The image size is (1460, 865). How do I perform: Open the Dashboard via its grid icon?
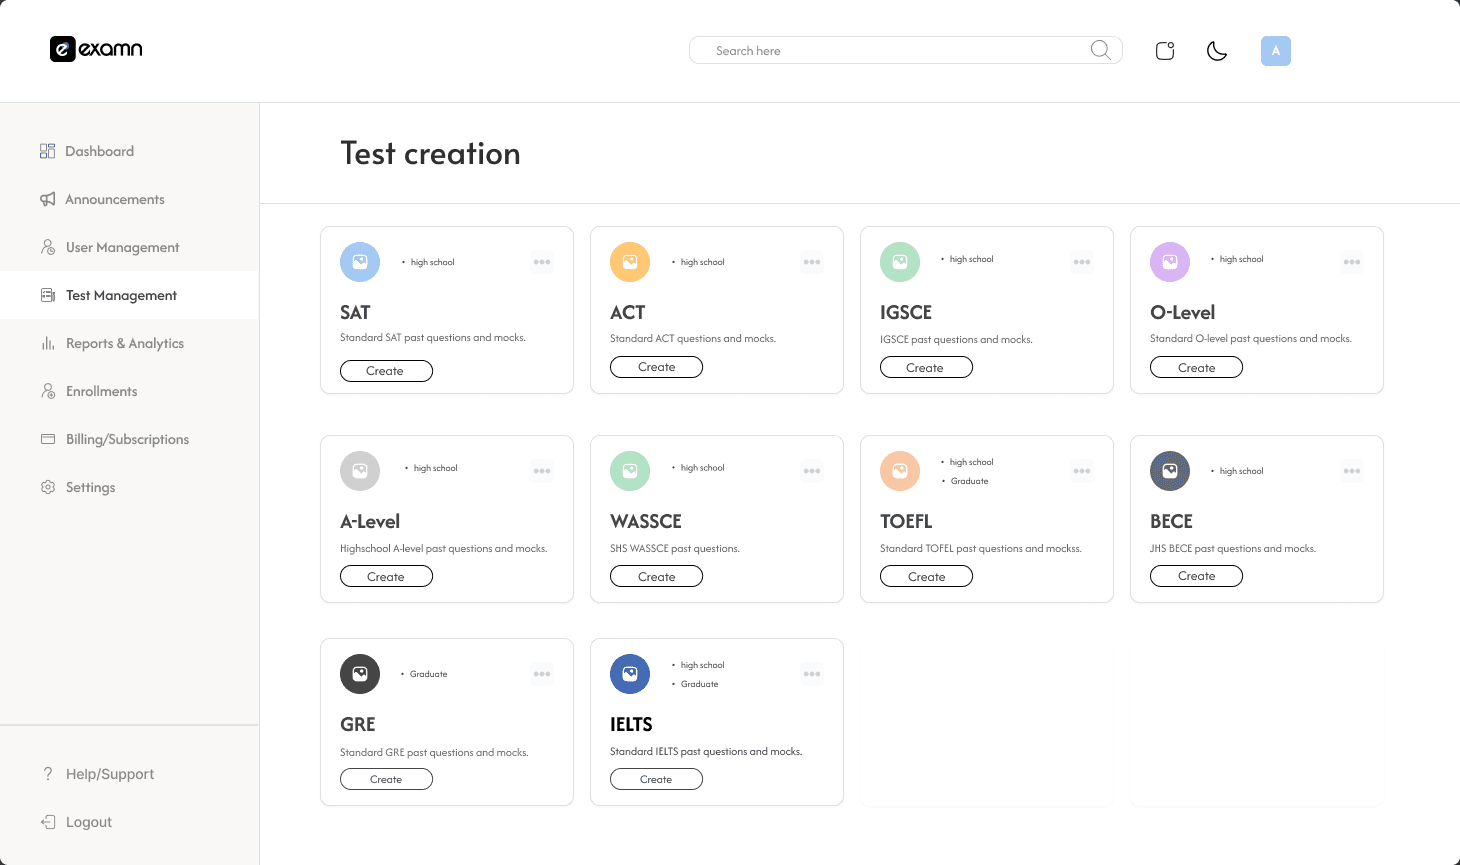[x=47, y=150]
